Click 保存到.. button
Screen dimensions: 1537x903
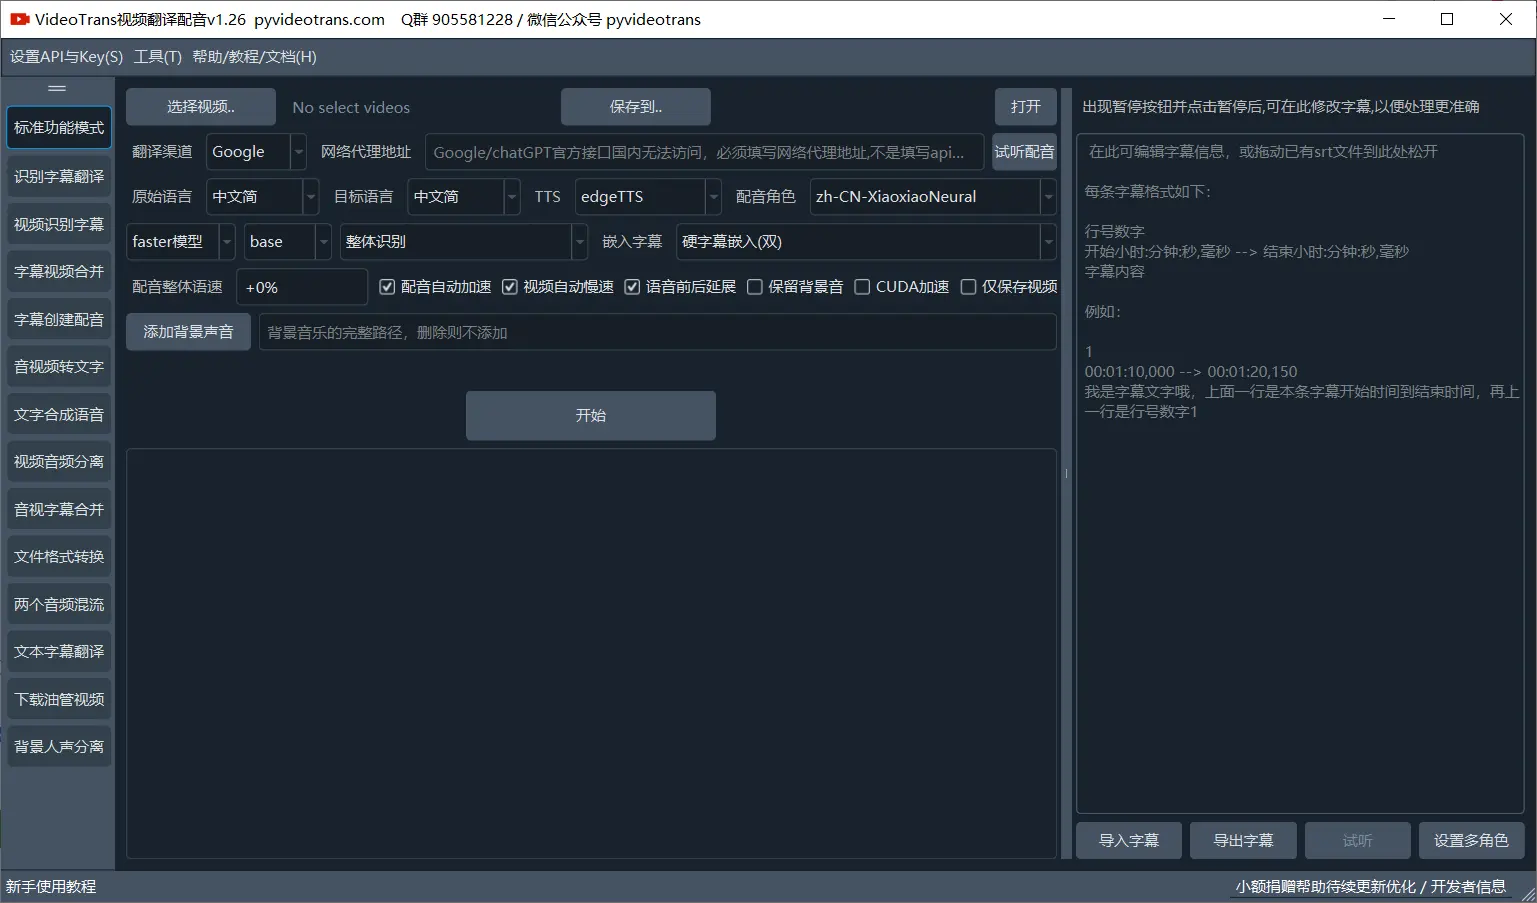click(636, 107)
